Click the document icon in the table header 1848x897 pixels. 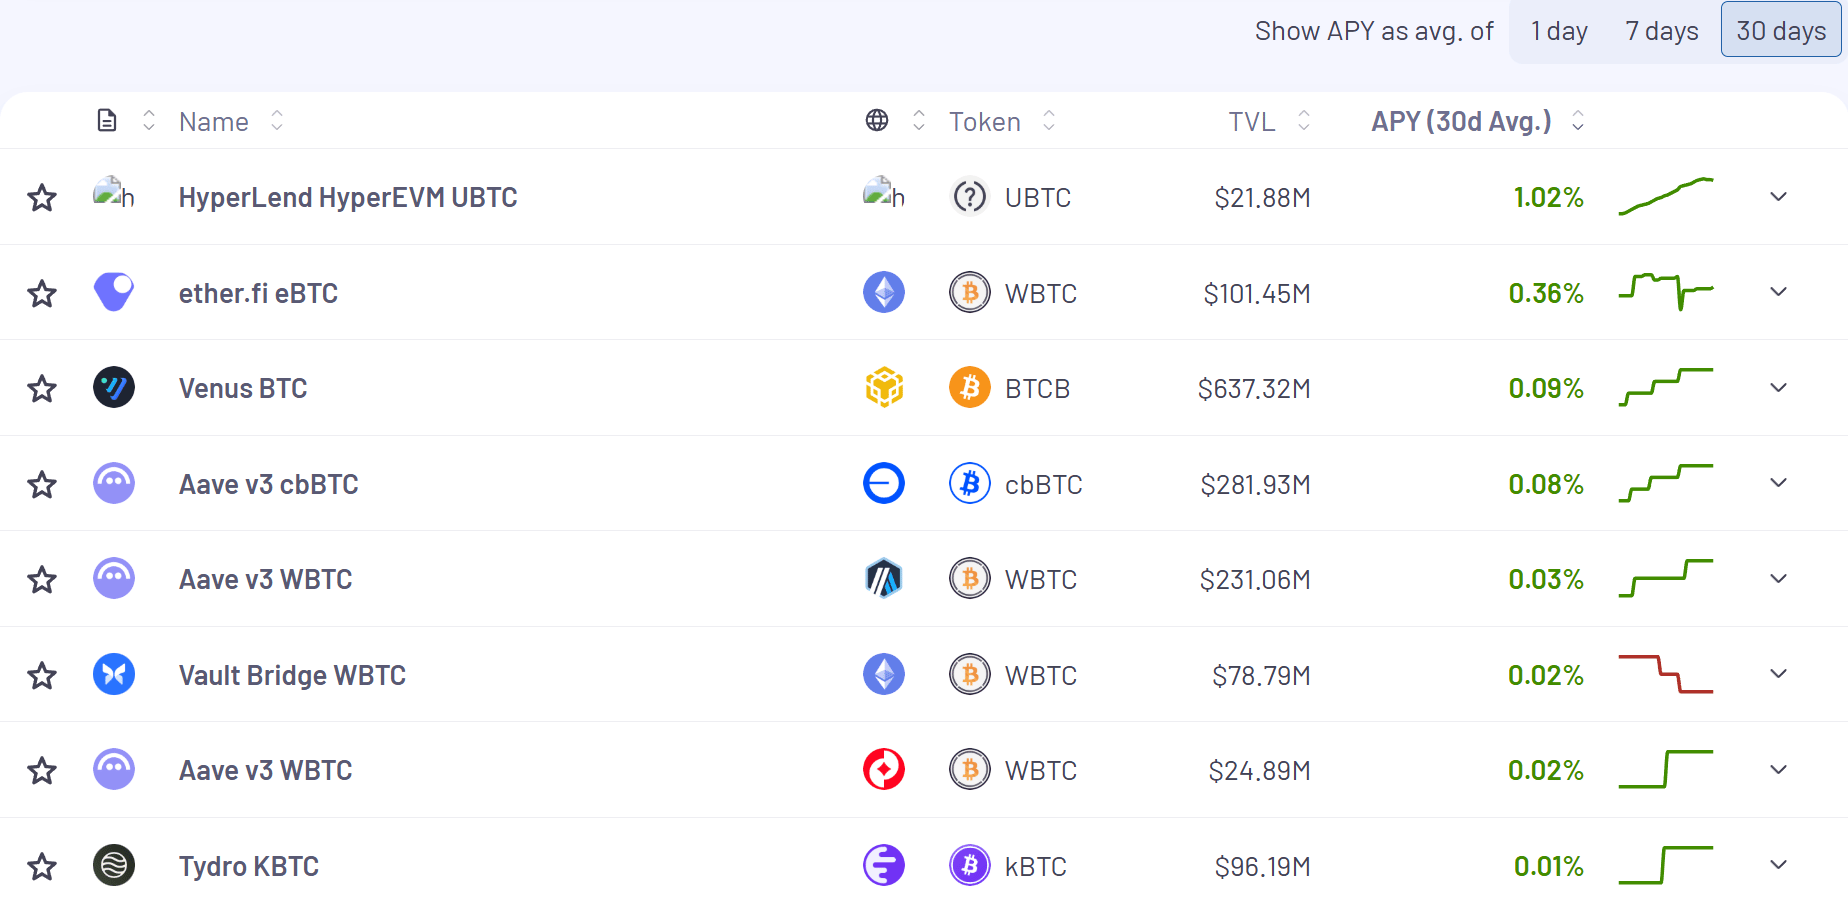[107, 121]
